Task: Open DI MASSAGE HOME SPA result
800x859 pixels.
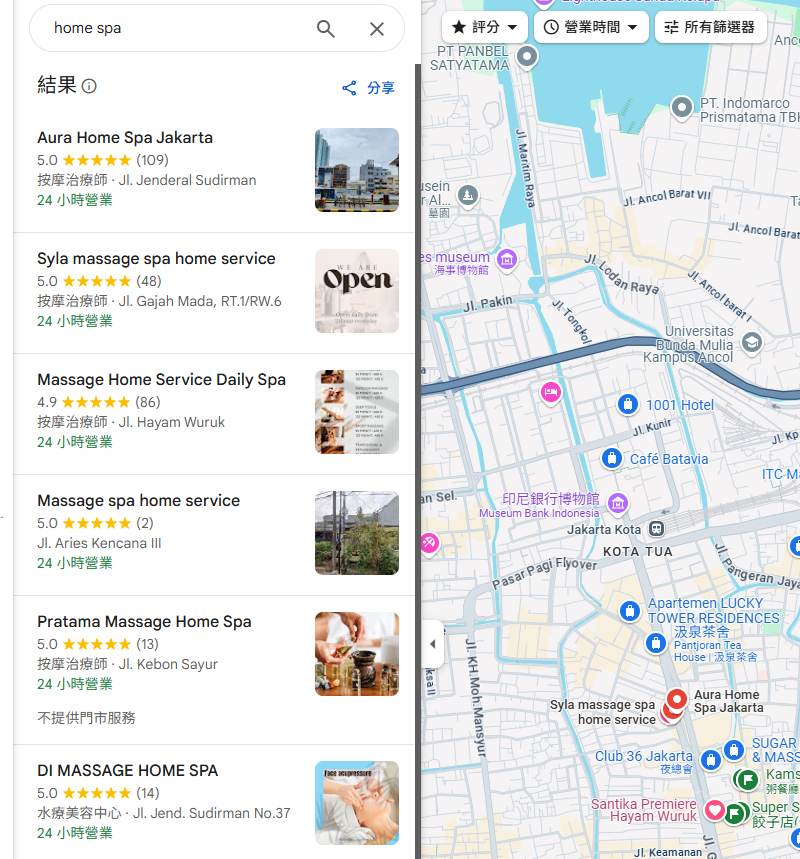Action: pyautogui.click(x=214, y=802)
